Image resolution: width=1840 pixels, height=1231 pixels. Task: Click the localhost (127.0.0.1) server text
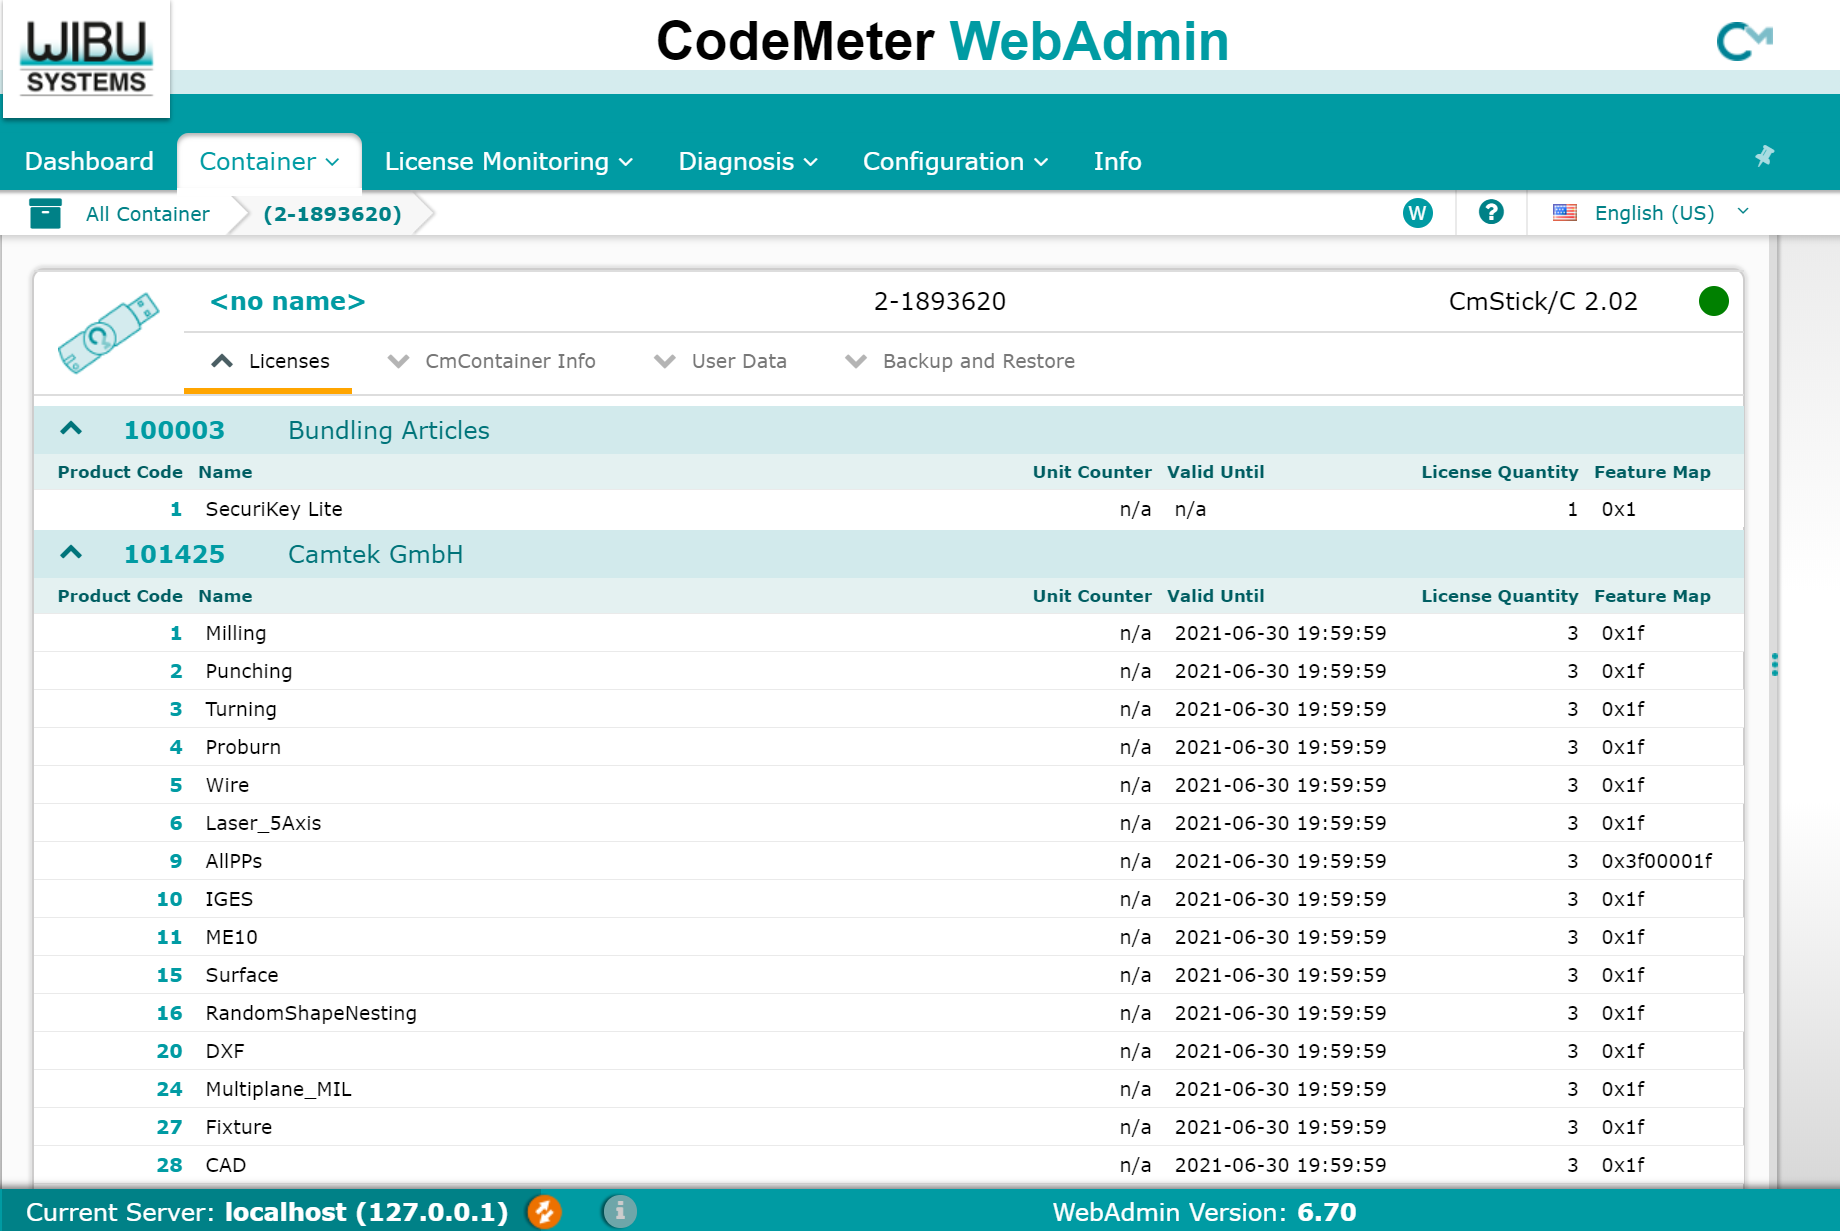coord(366,1212)
